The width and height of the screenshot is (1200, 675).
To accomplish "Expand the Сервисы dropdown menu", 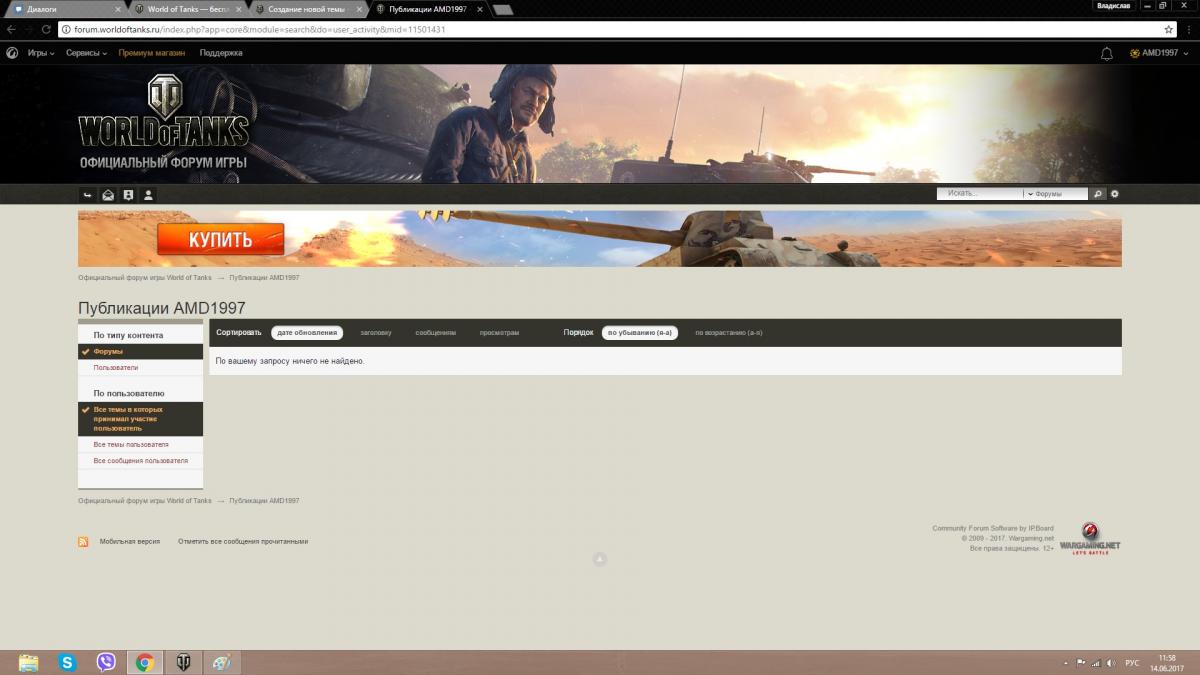I will [x=86, y=53].
